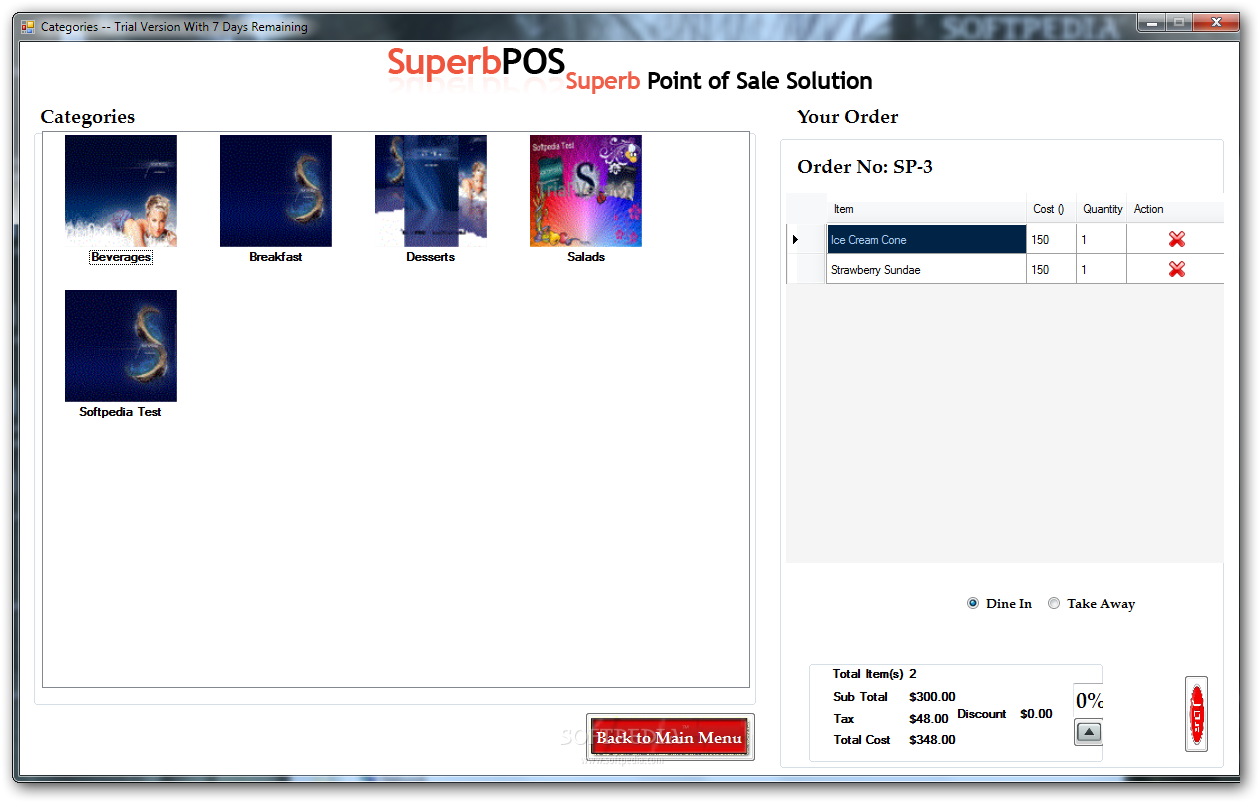1260x803 pixels.
Task: Delete Strawberry Sundae using red X icon
Action: (1177, 269)
